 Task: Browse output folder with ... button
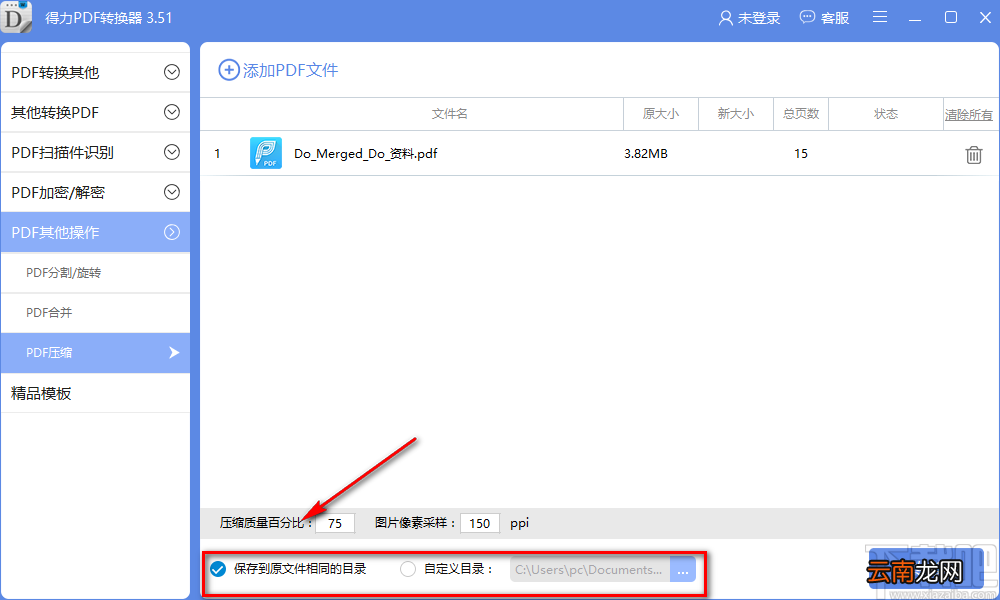(x=682, y=569)
